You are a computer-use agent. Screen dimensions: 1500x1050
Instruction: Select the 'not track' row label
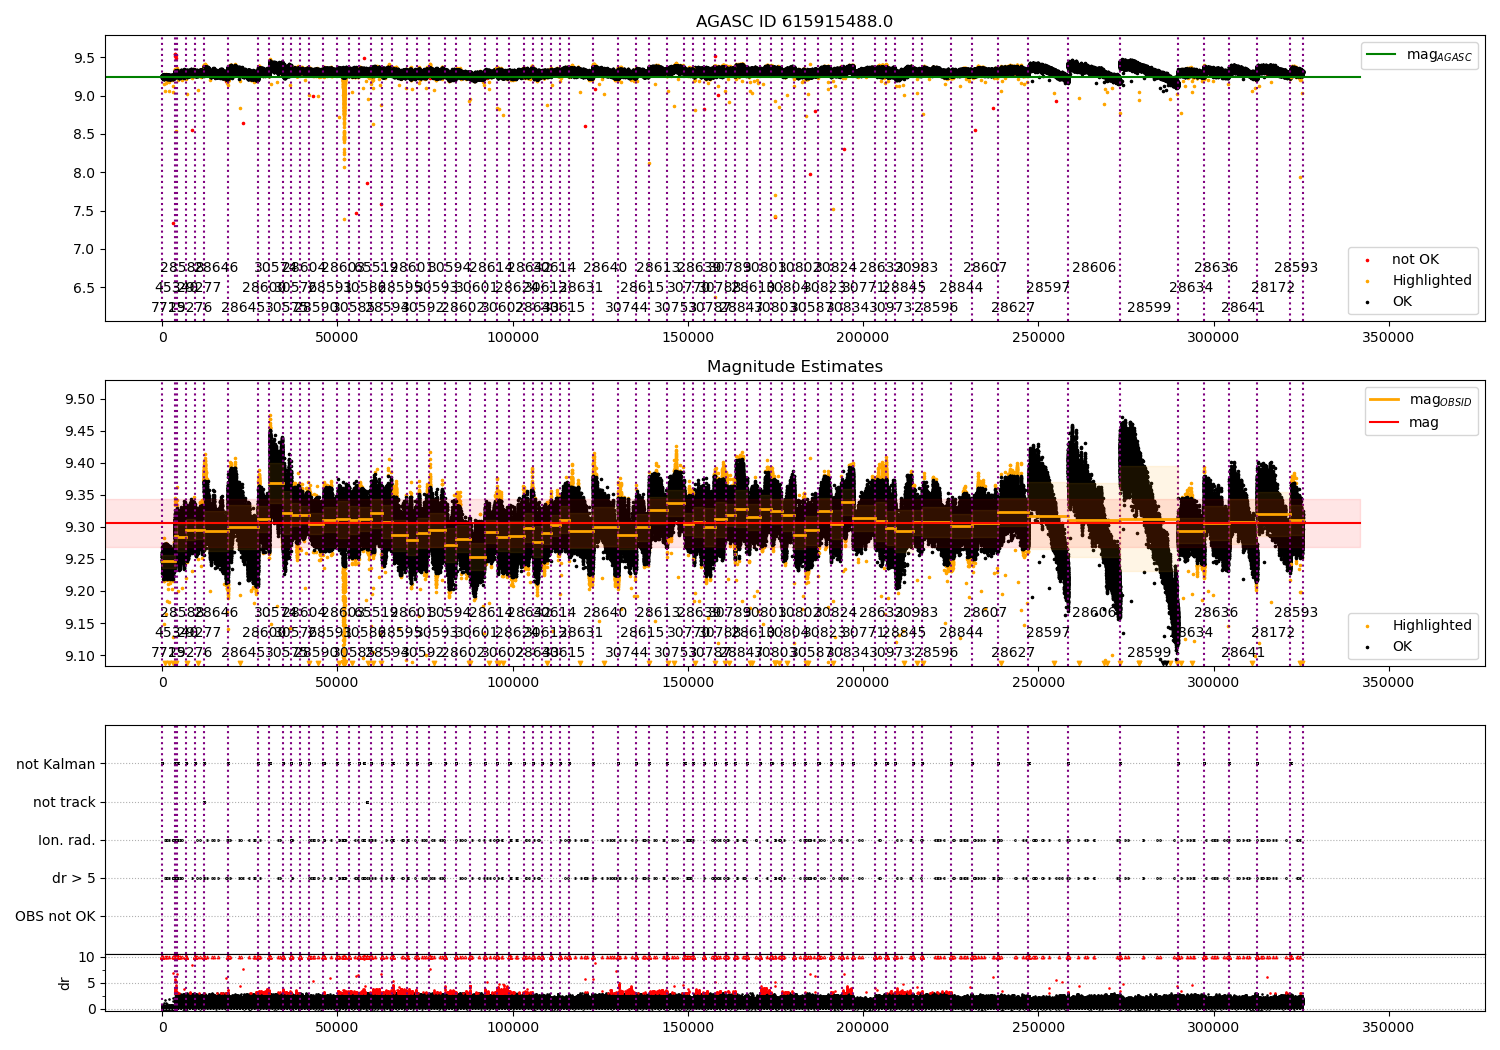click(x=64, y=802)
